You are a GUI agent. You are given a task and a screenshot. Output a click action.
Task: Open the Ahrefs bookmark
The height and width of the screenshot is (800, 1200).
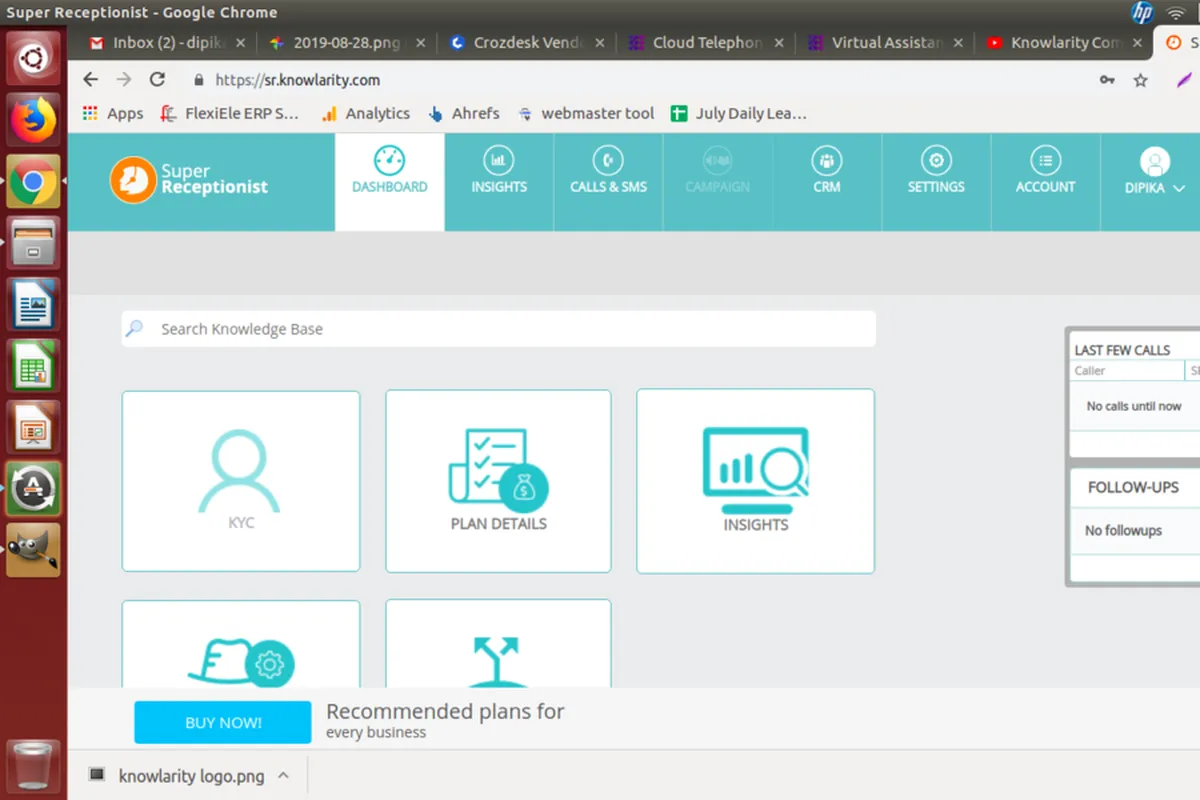click(x=463, y=113)
